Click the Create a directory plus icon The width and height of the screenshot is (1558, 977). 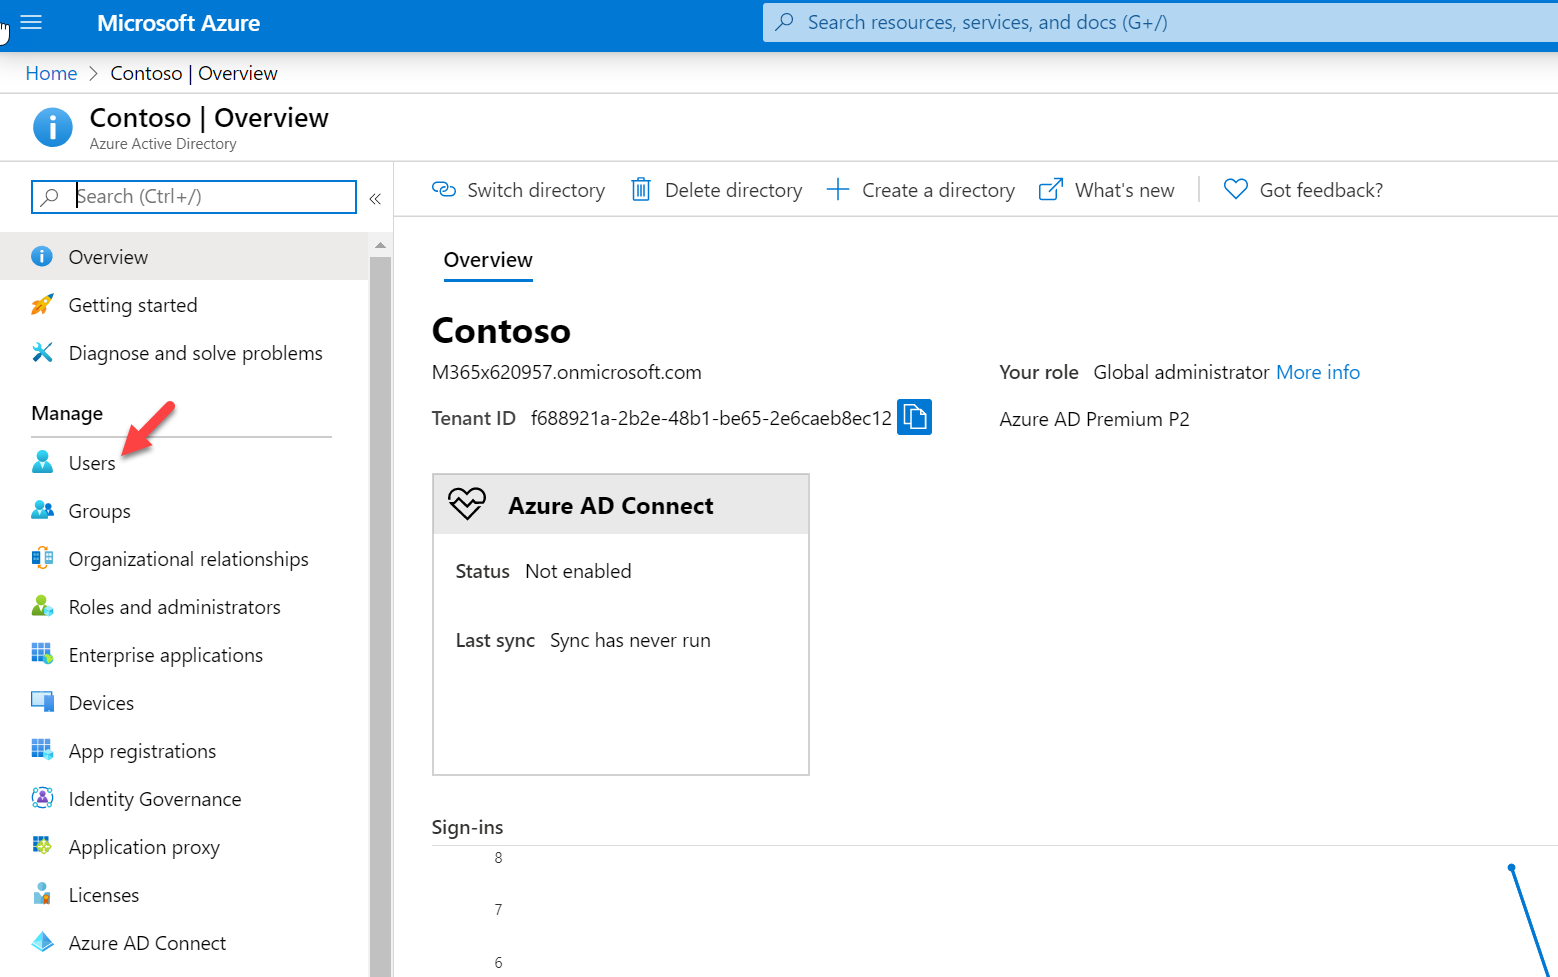point(838,189)
